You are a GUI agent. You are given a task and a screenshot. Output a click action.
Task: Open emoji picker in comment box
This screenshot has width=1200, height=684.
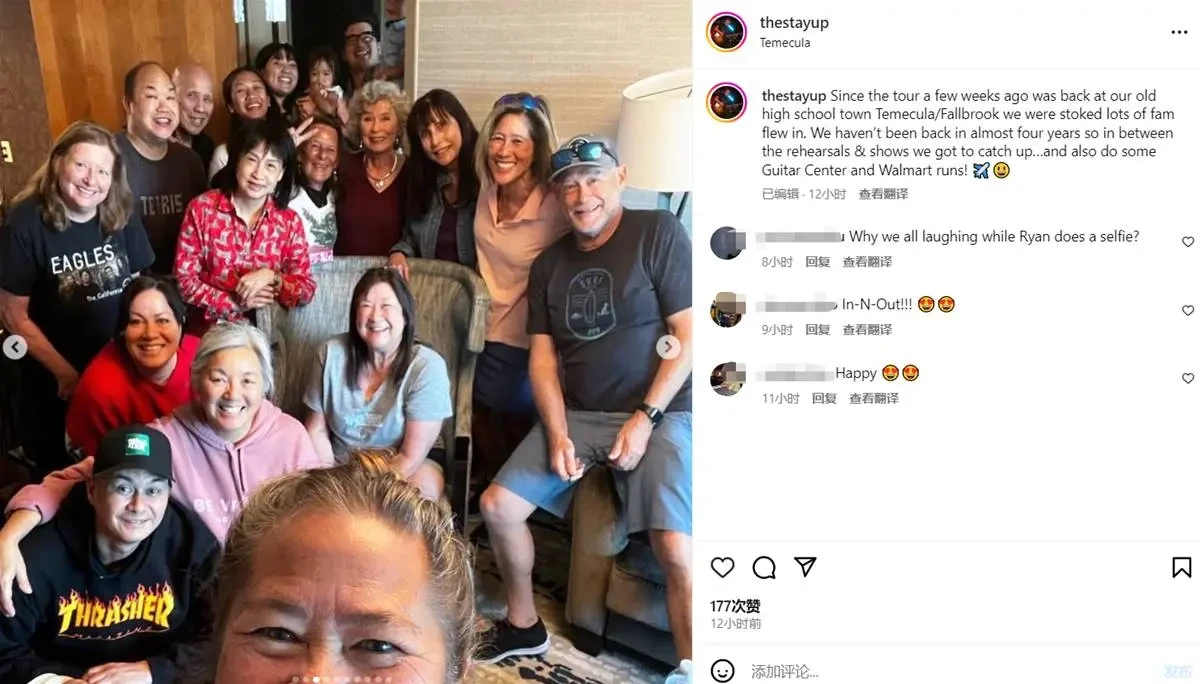[x=722, y=671]
